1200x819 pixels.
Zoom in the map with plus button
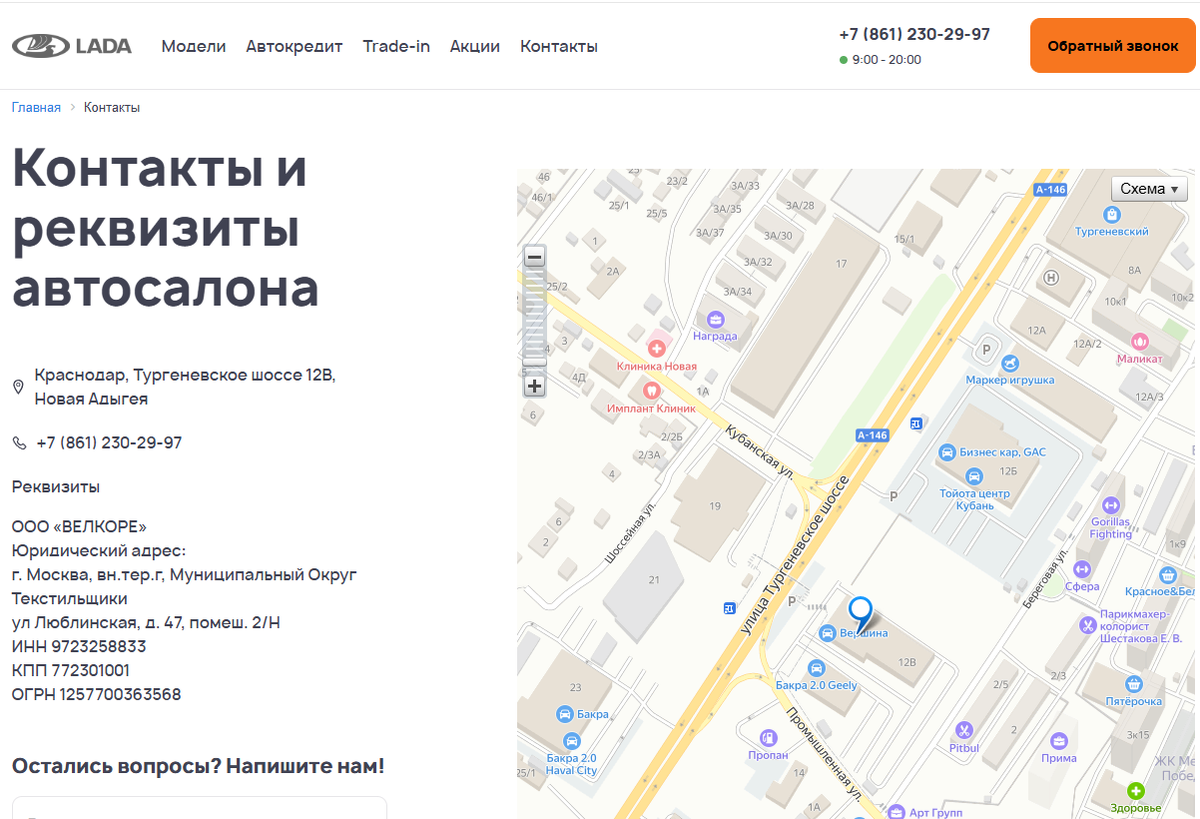tap(535, 386)
